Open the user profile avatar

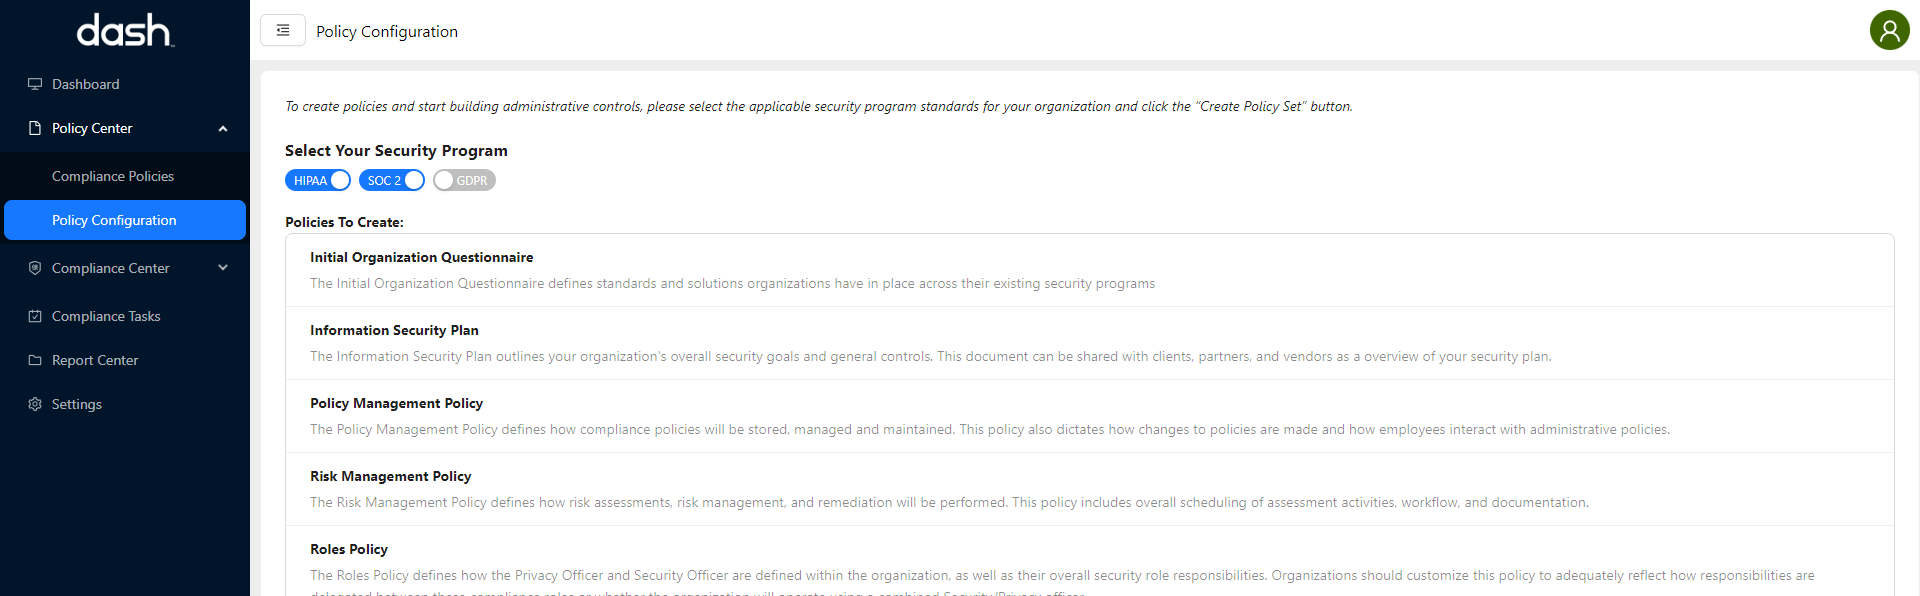click(1889, 30)
